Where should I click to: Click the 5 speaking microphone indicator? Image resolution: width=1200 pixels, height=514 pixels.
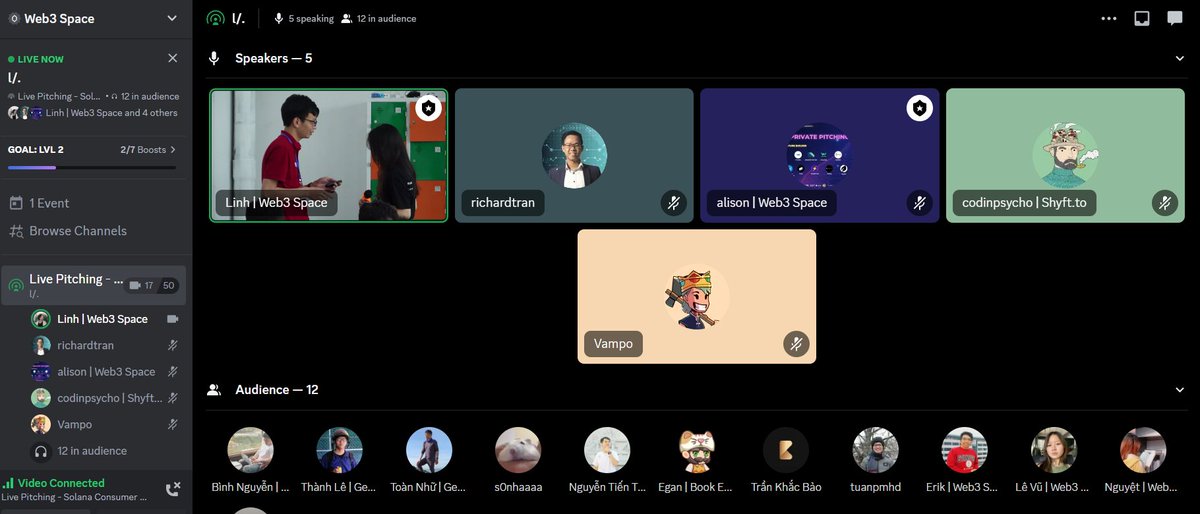click(x=303, y=18)
